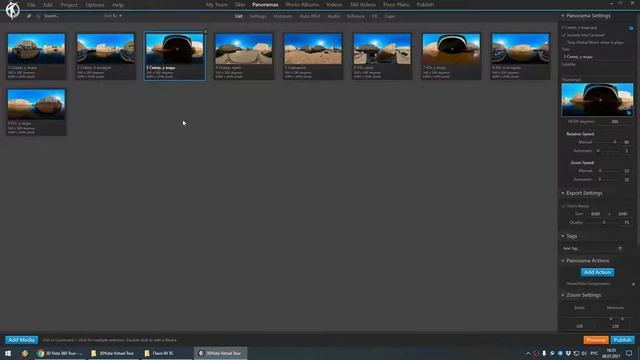The width and height of the screenshot is (640, 360).
Task: Close the selected third panorama with its X
Action: [205, 31]
